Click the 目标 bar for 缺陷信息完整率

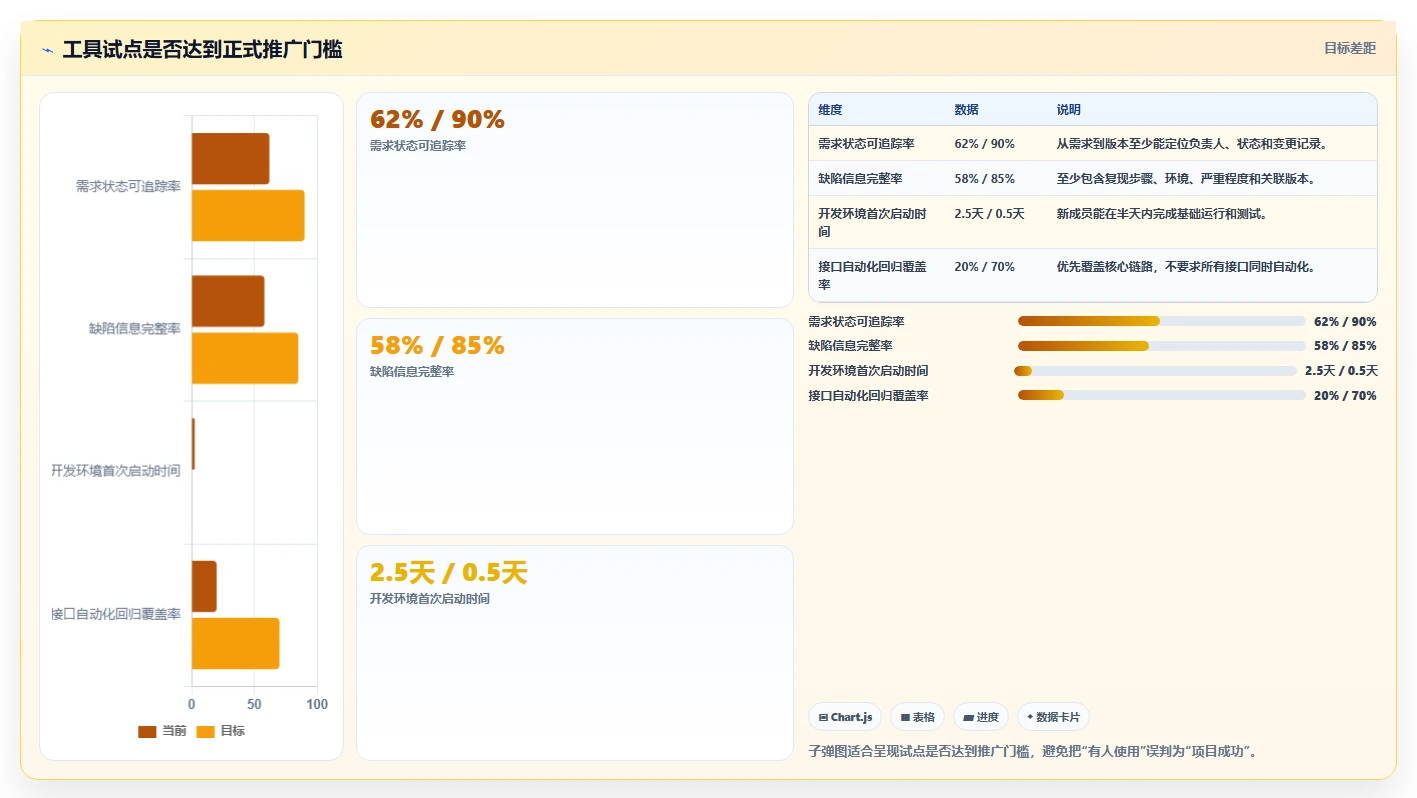(x=245, y=358)
